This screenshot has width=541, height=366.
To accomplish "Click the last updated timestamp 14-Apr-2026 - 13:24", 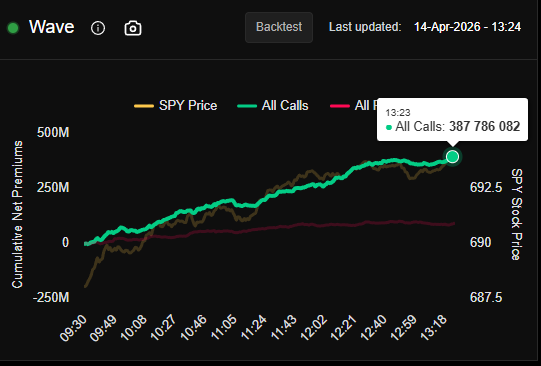I will coord(467,27).
